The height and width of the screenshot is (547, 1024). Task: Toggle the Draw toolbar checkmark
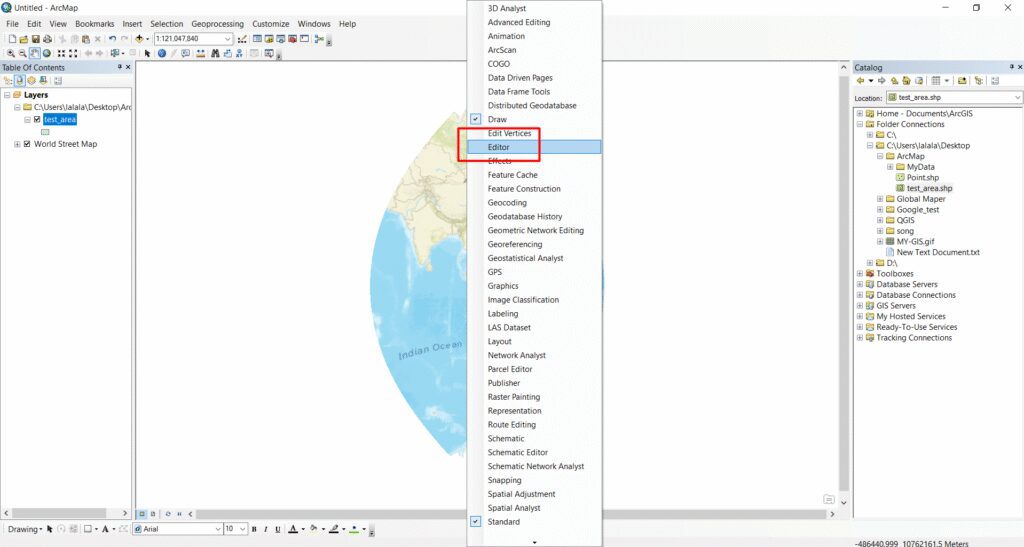475,119
